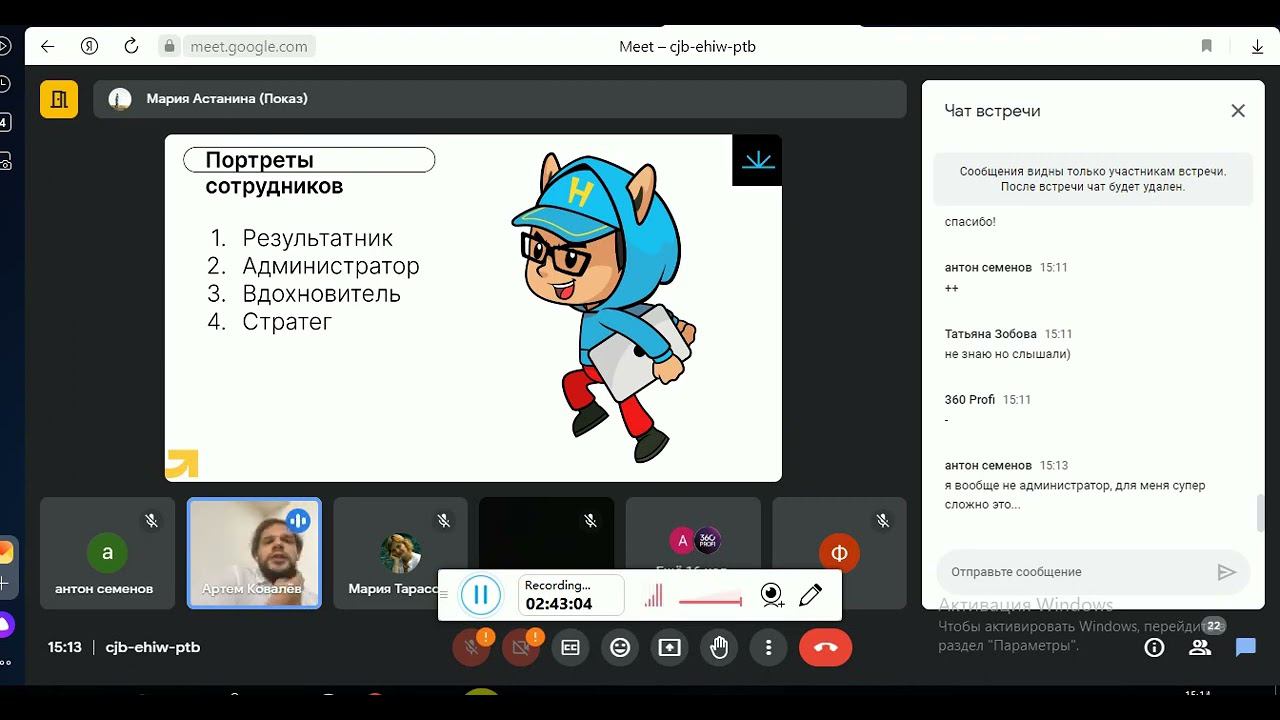Viewport: 1280px width, 720px height.
Task: Unmute the microphone in Meet controls
Action: (471, 647)
